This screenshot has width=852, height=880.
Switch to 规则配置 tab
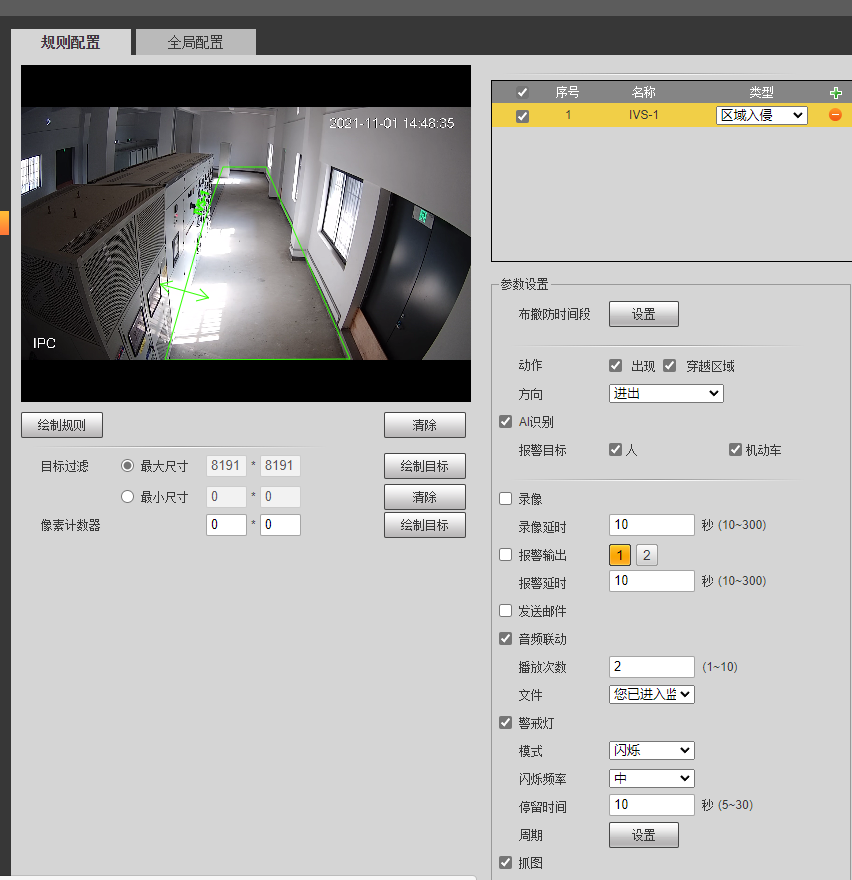(x=71, y=42)
